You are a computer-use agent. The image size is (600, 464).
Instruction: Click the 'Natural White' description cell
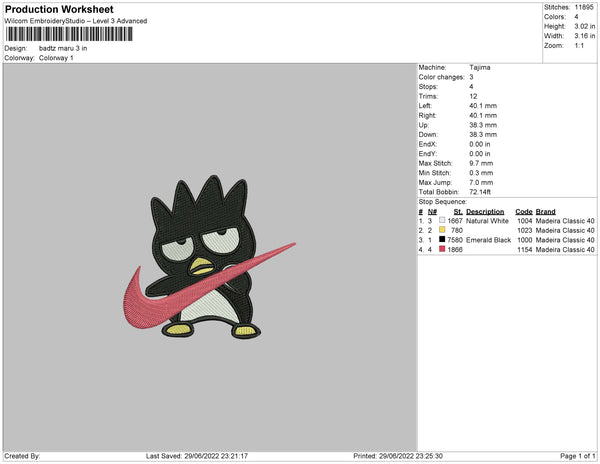pos(488,221)
